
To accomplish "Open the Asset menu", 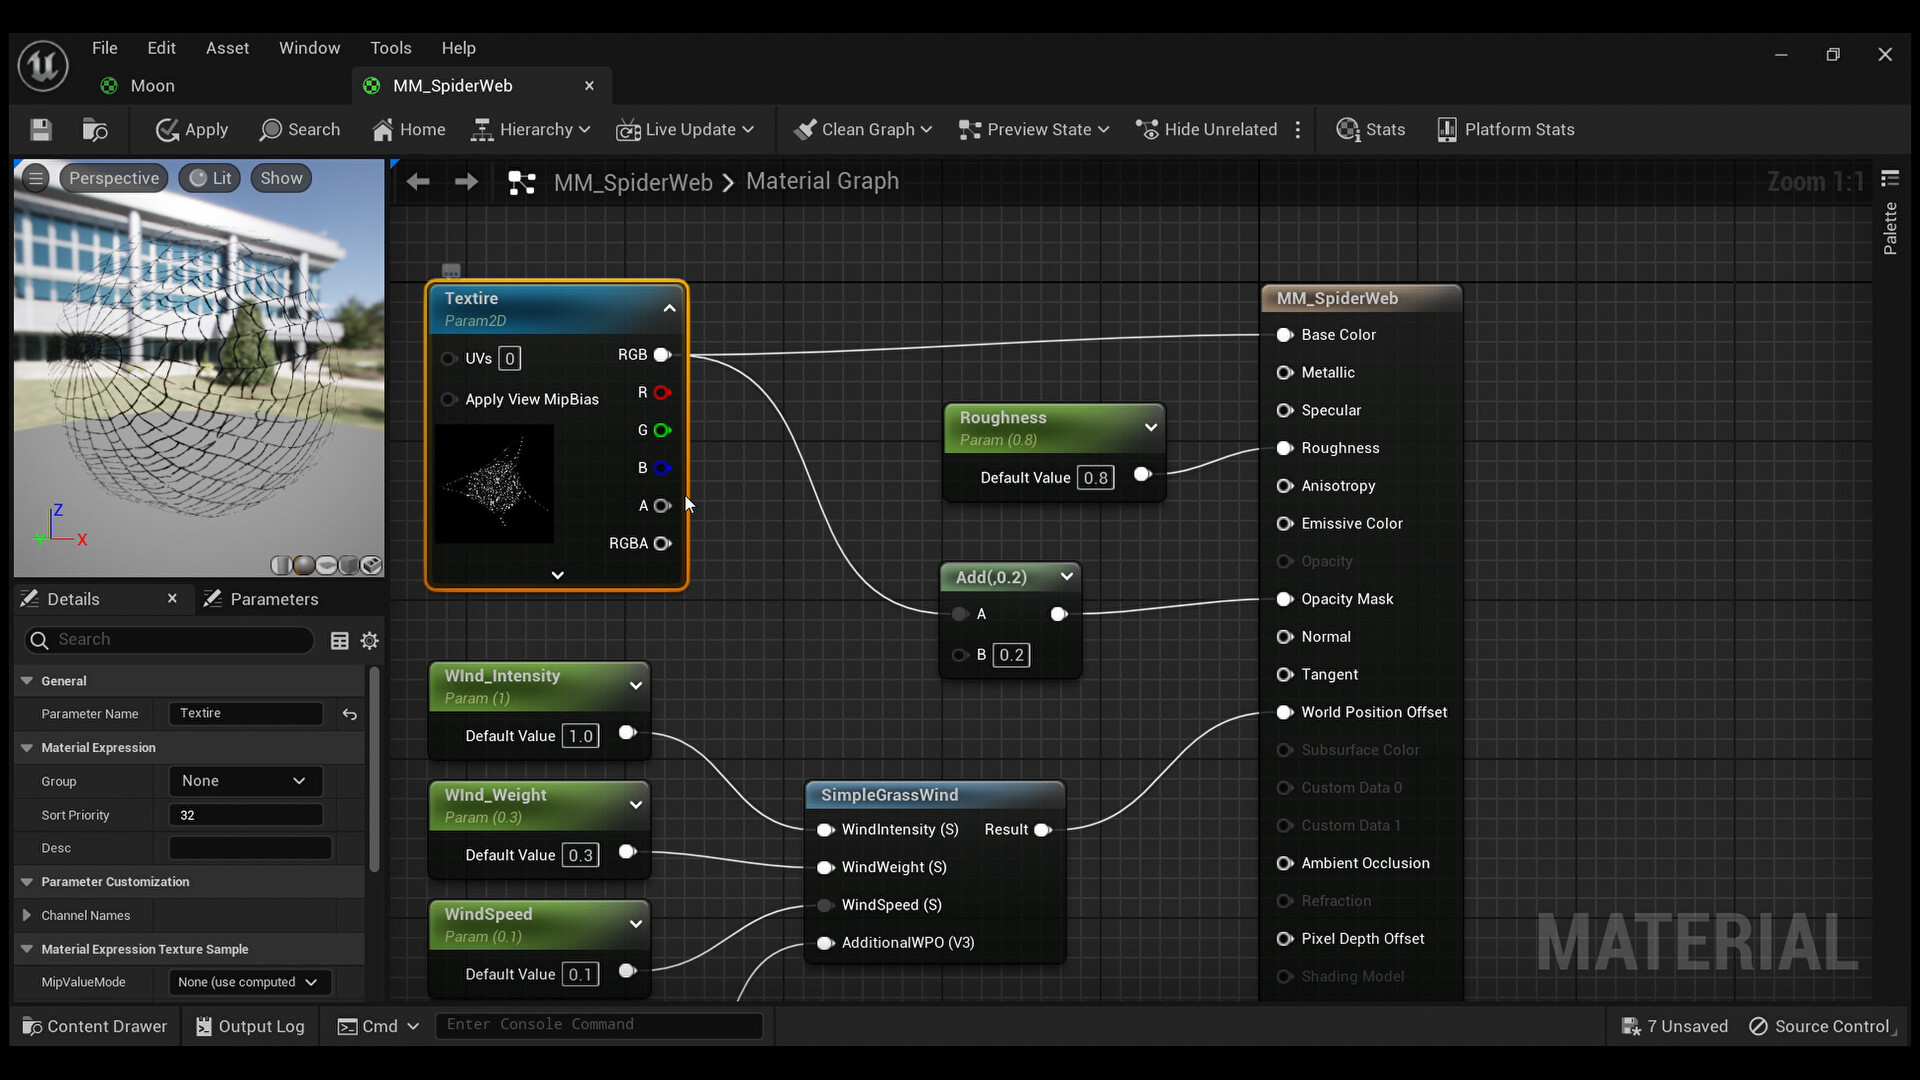I will (227, 48).
